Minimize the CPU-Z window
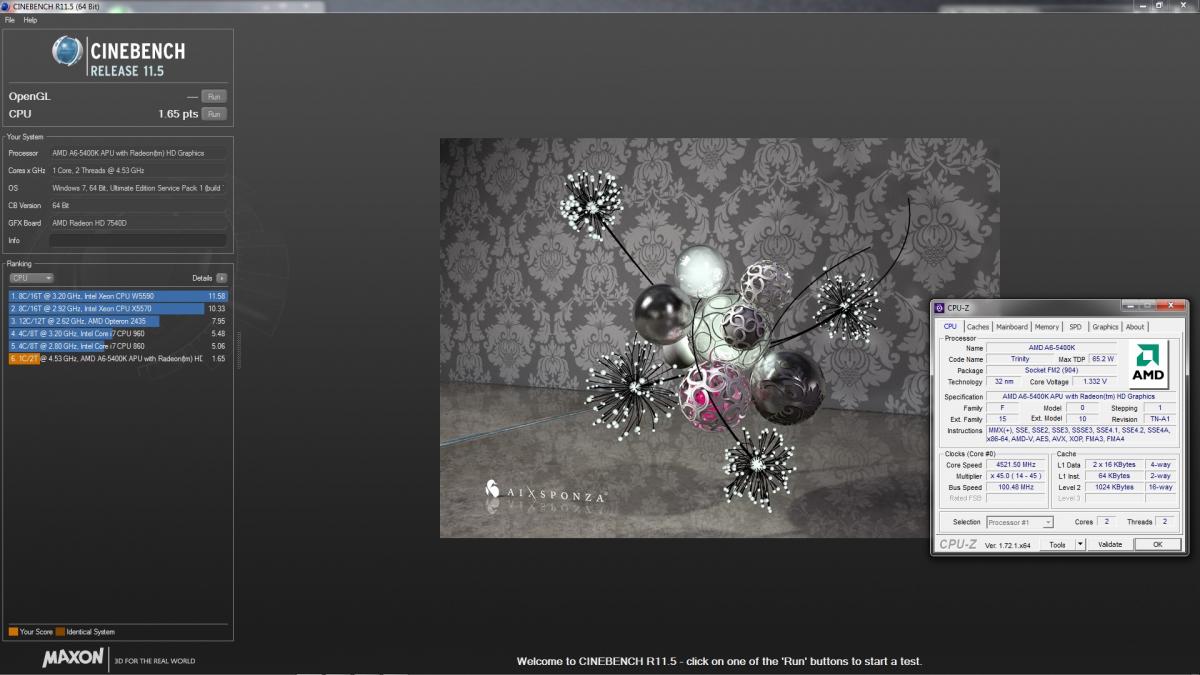1200x675 pixels. click(x=1129, y=307)
